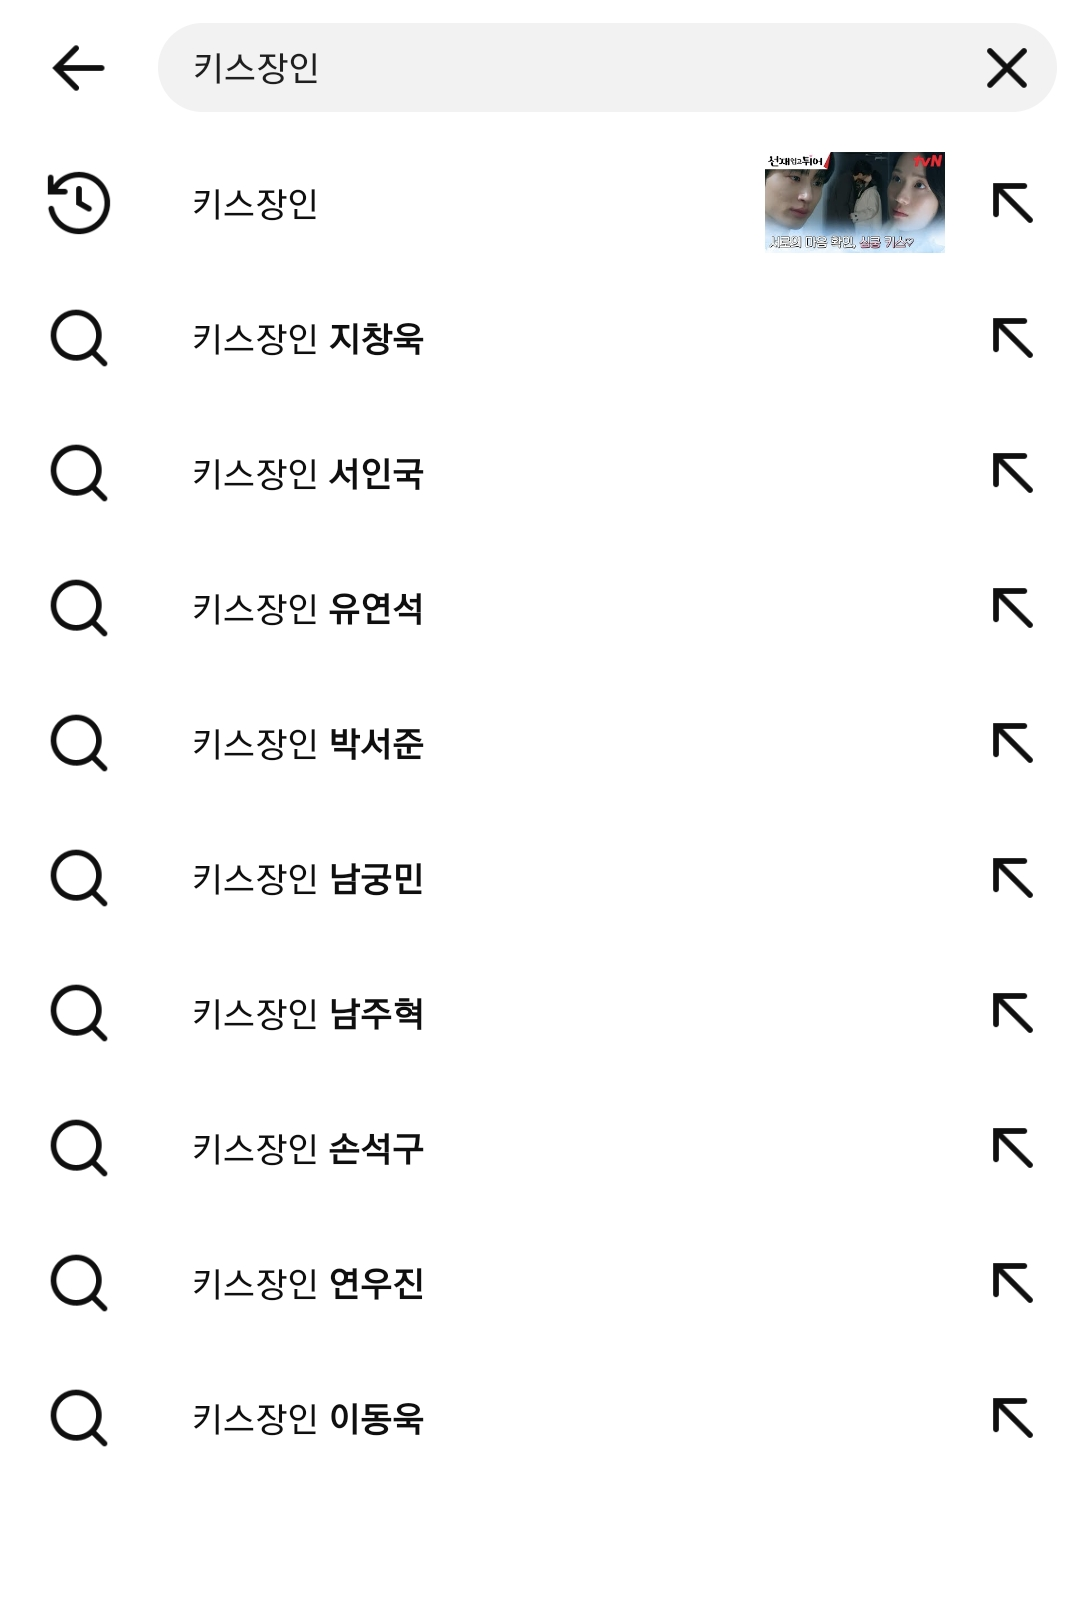Insert 키스장인 서인국 using arrow icon
Image resolution: width=1080 pixels, height=1602 pixels.
pos(1012,473)
